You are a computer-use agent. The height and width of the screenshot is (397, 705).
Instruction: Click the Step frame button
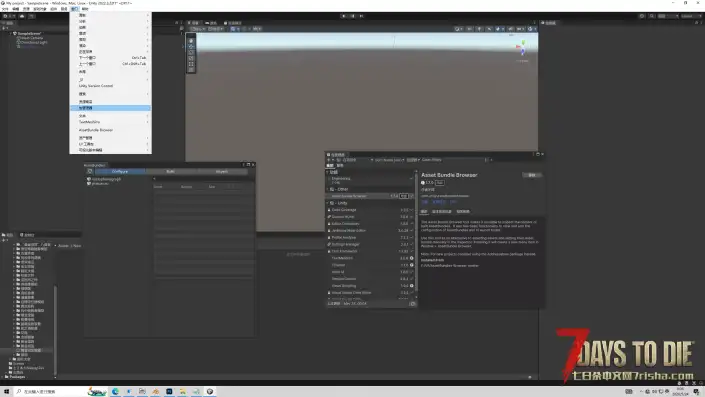[361, 16]
